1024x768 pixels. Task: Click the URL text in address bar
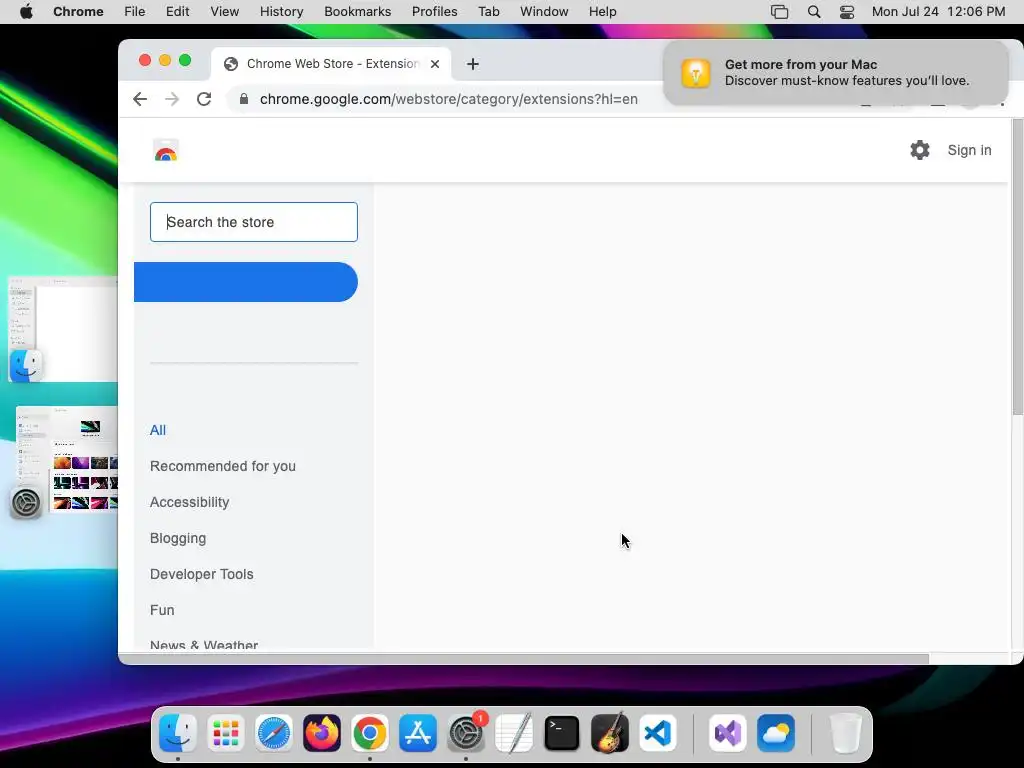449,99
